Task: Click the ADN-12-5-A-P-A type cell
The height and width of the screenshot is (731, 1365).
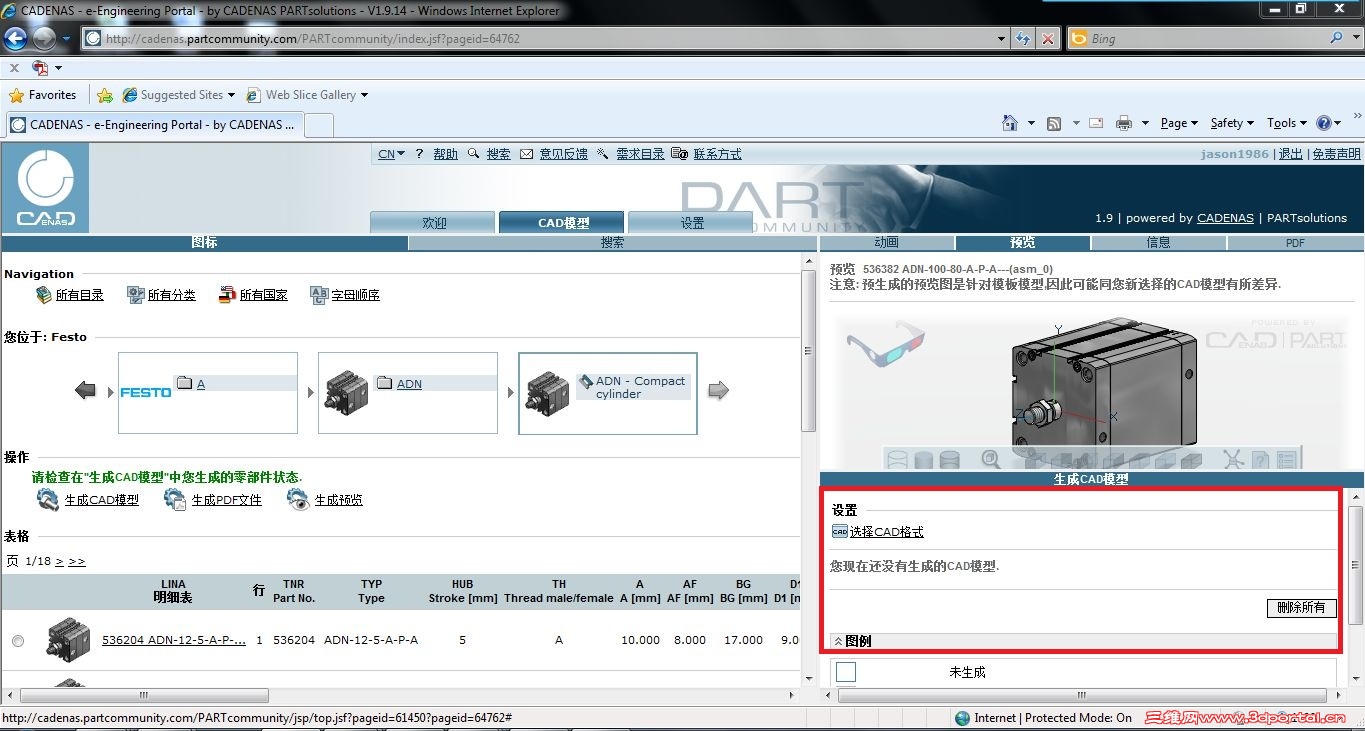Action: pyautogui.click(x=371, y=640)
